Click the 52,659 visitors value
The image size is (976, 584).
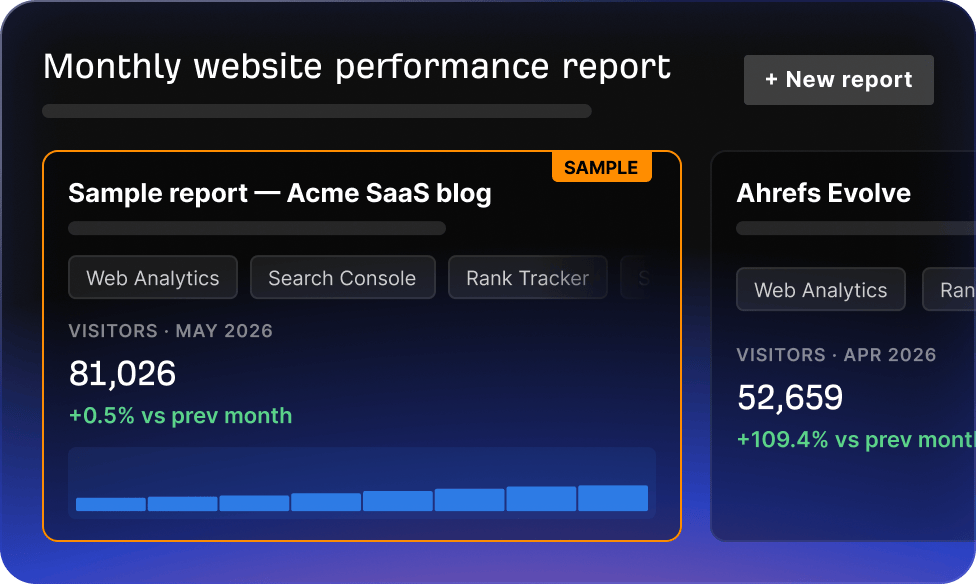[790, 397]
